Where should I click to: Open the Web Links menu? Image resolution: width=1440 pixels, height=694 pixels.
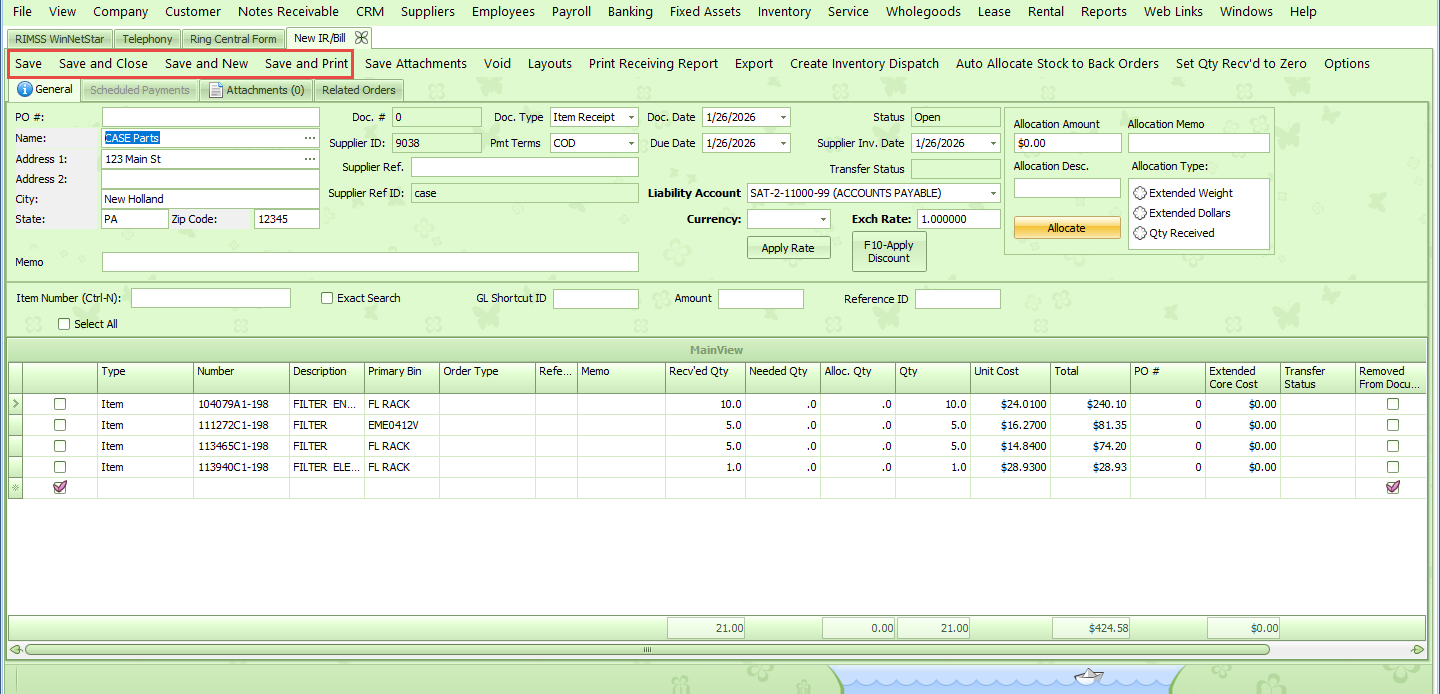[1174, 12]
